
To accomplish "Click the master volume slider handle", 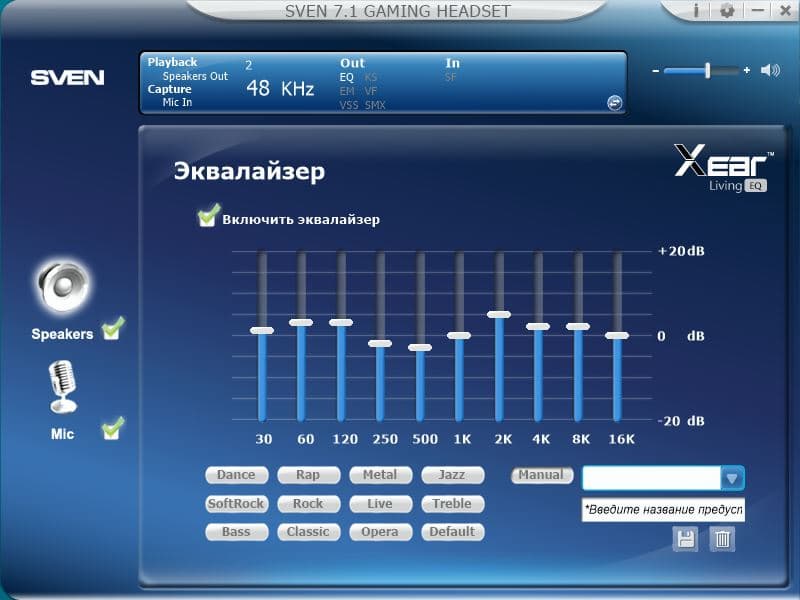I will click(708, 70).
